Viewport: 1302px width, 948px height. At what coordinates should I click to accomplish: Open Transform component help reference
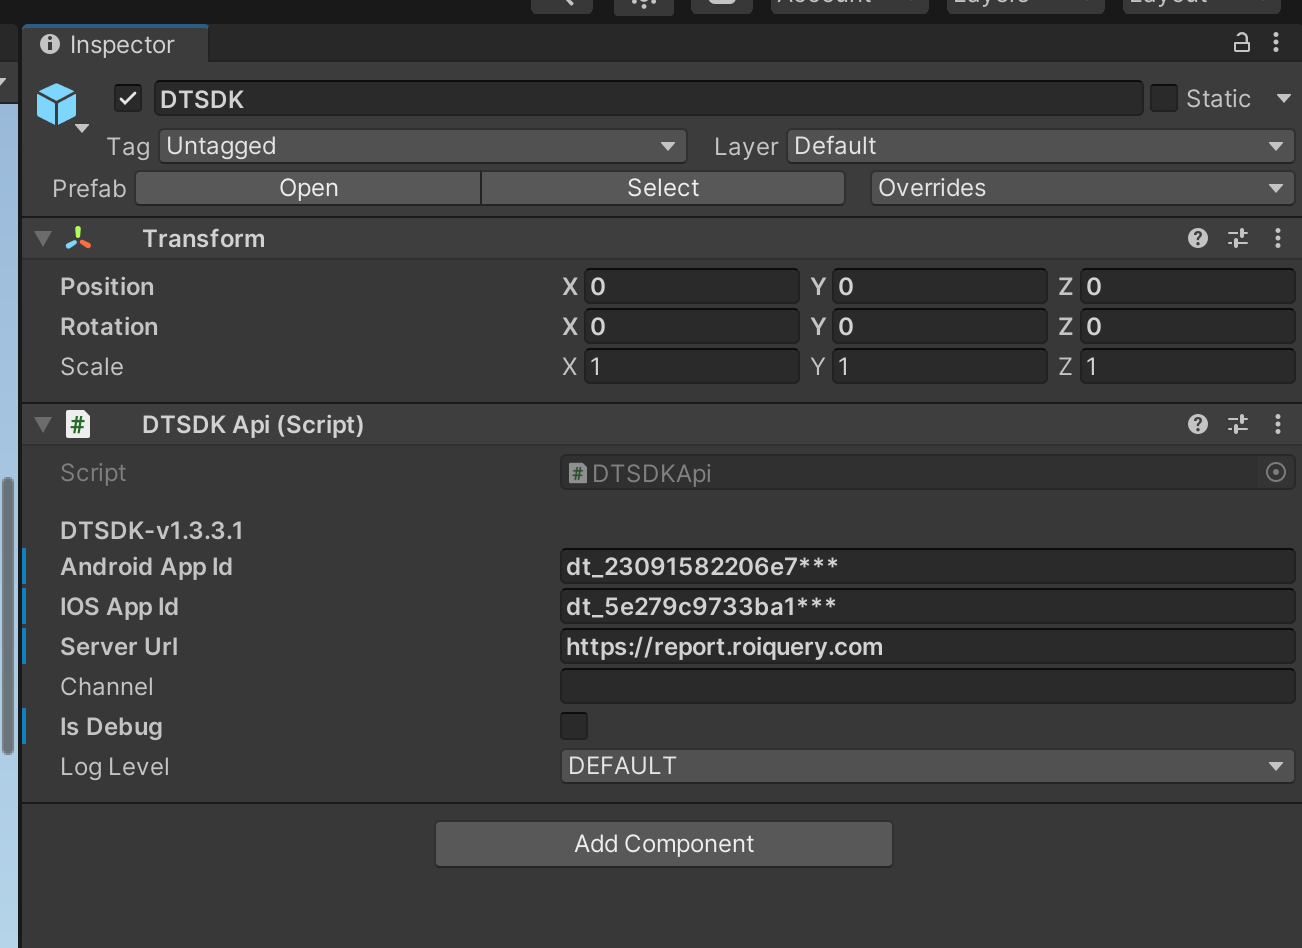(1198, 238)
